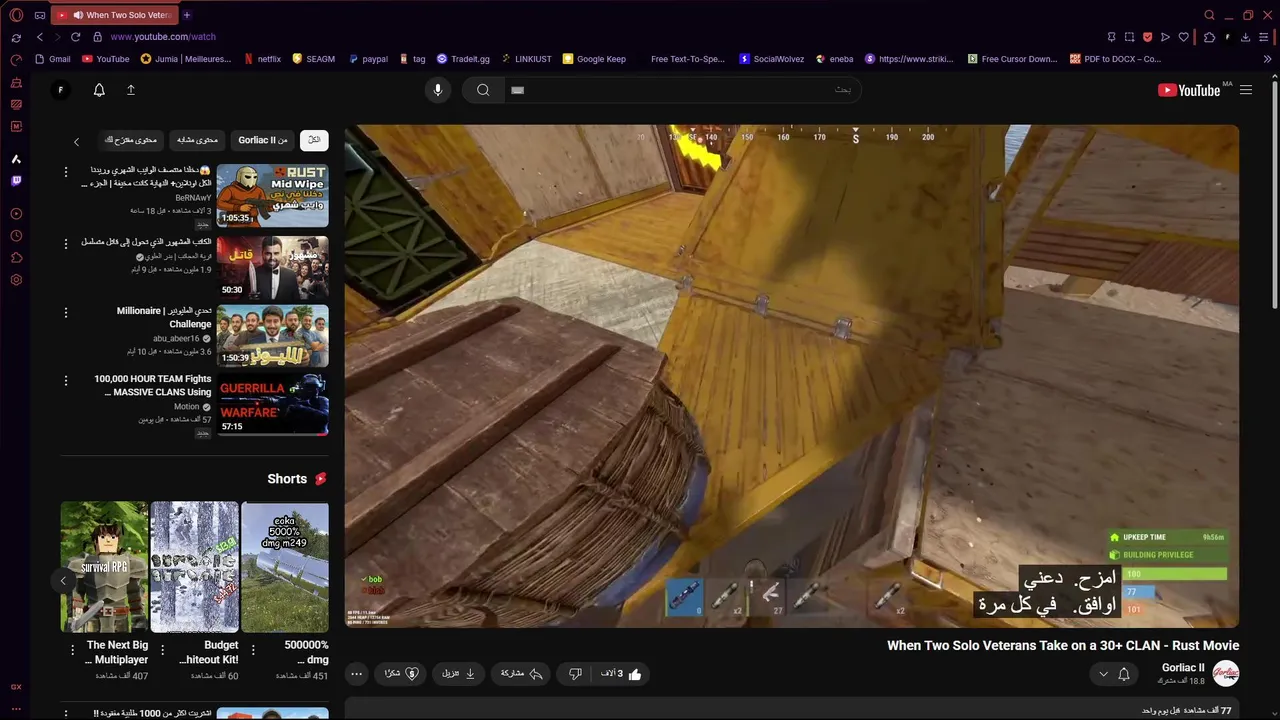Open the extensions puzzle icon
The height and width of the screenshot is (720, 1280).
pyautogui.click(x=1209, y=37)
